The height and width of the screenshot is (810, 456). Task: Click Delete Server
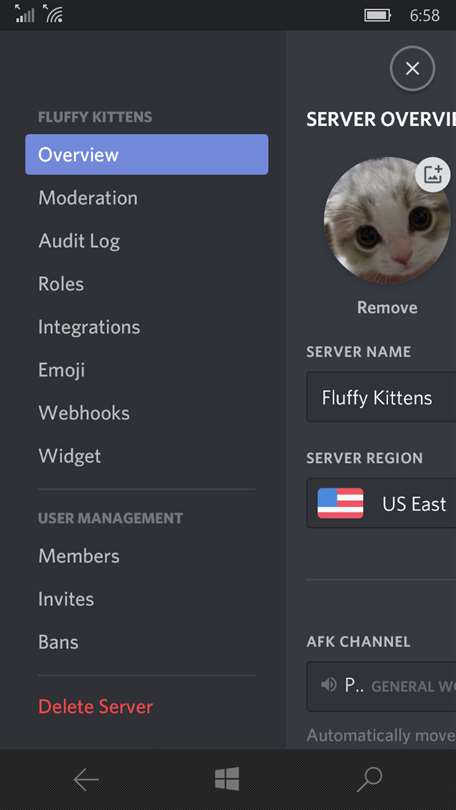96,707
